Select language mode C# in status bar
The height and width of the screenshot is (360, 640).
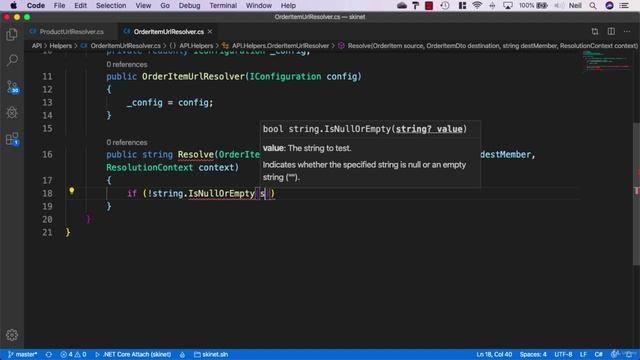(x=598, y=354)
